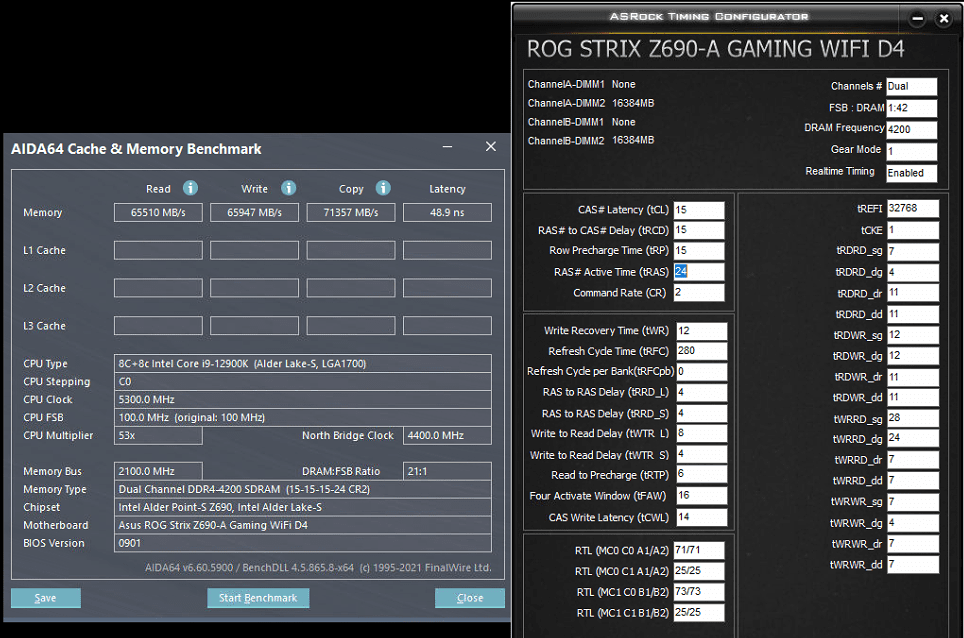The image size is (964, 638).
Task: Click the tWTR_S value field
Action: coord(701,454)
